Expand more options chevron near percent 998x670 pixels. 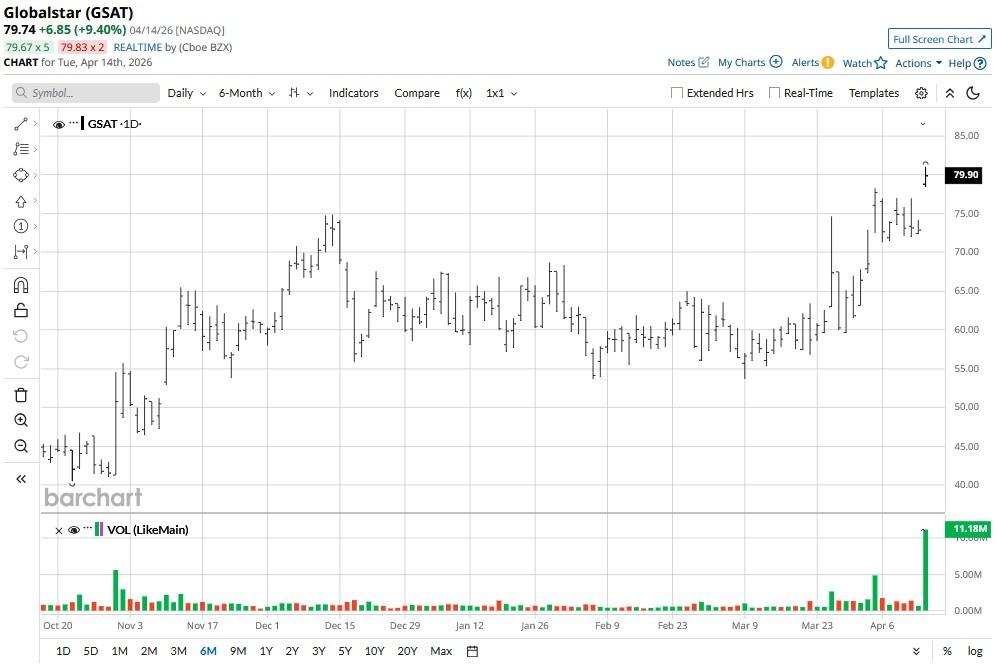pyautogui.click(x=916, y=651)
